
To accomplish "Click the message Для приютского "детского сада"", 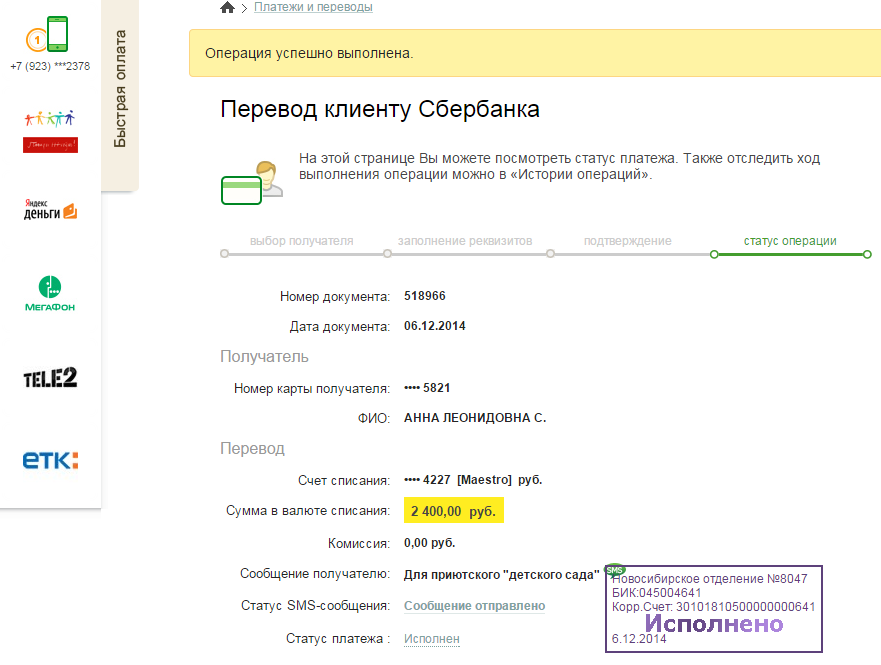I will tap(502, 575).
